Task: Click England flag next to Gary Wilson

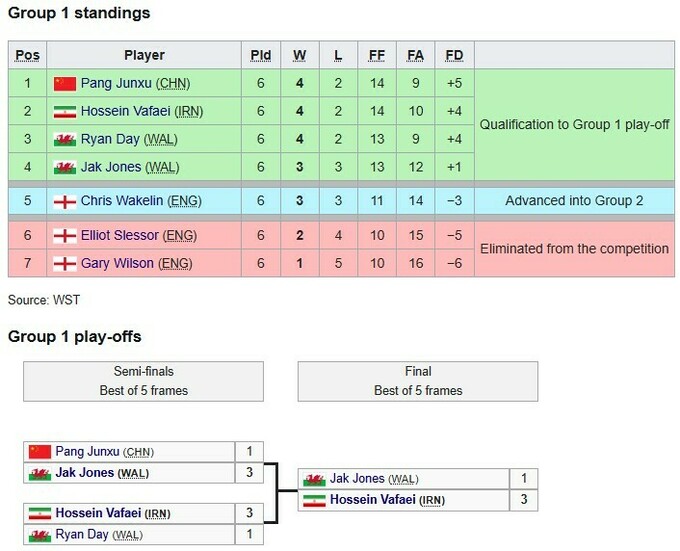Action: (65, 264)
